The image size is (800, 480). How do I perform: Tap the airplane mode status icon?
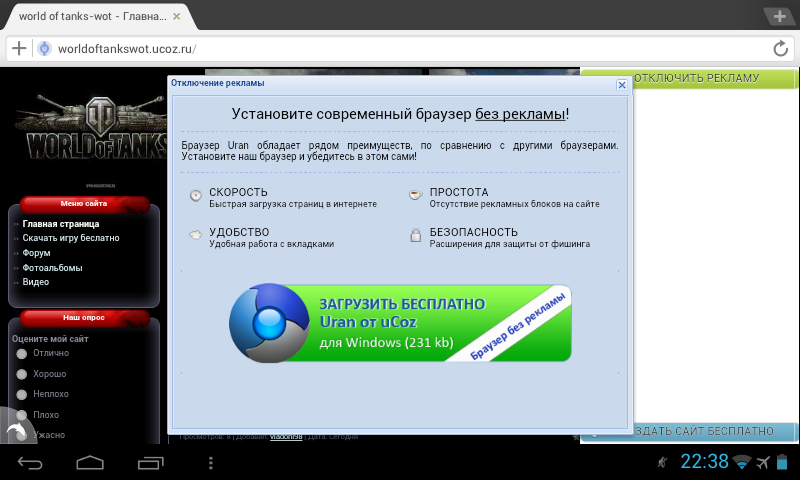[763, 462]
